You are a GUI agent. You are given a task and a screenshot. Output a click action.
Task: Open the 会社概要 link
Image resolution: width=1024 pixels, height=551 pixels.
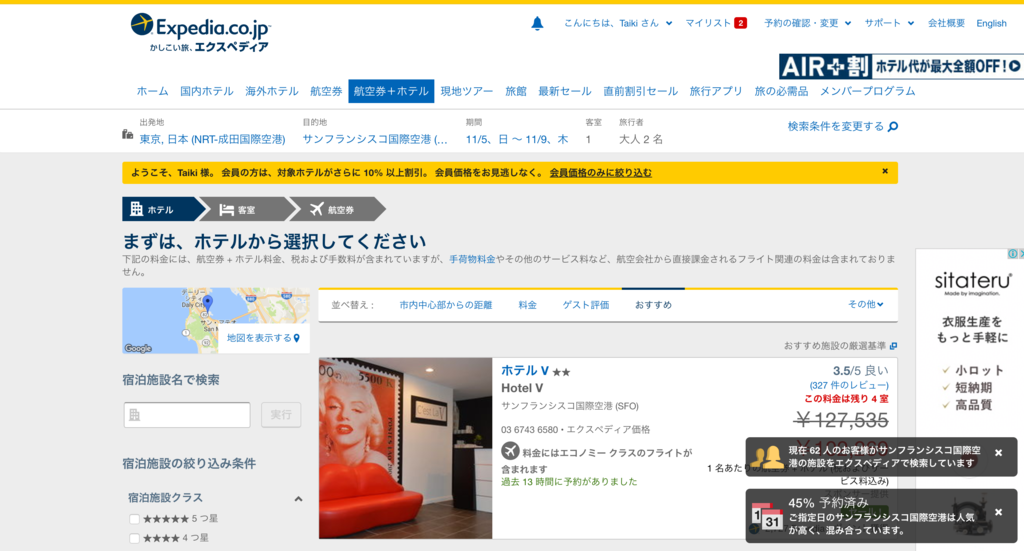tap(946, 23)
